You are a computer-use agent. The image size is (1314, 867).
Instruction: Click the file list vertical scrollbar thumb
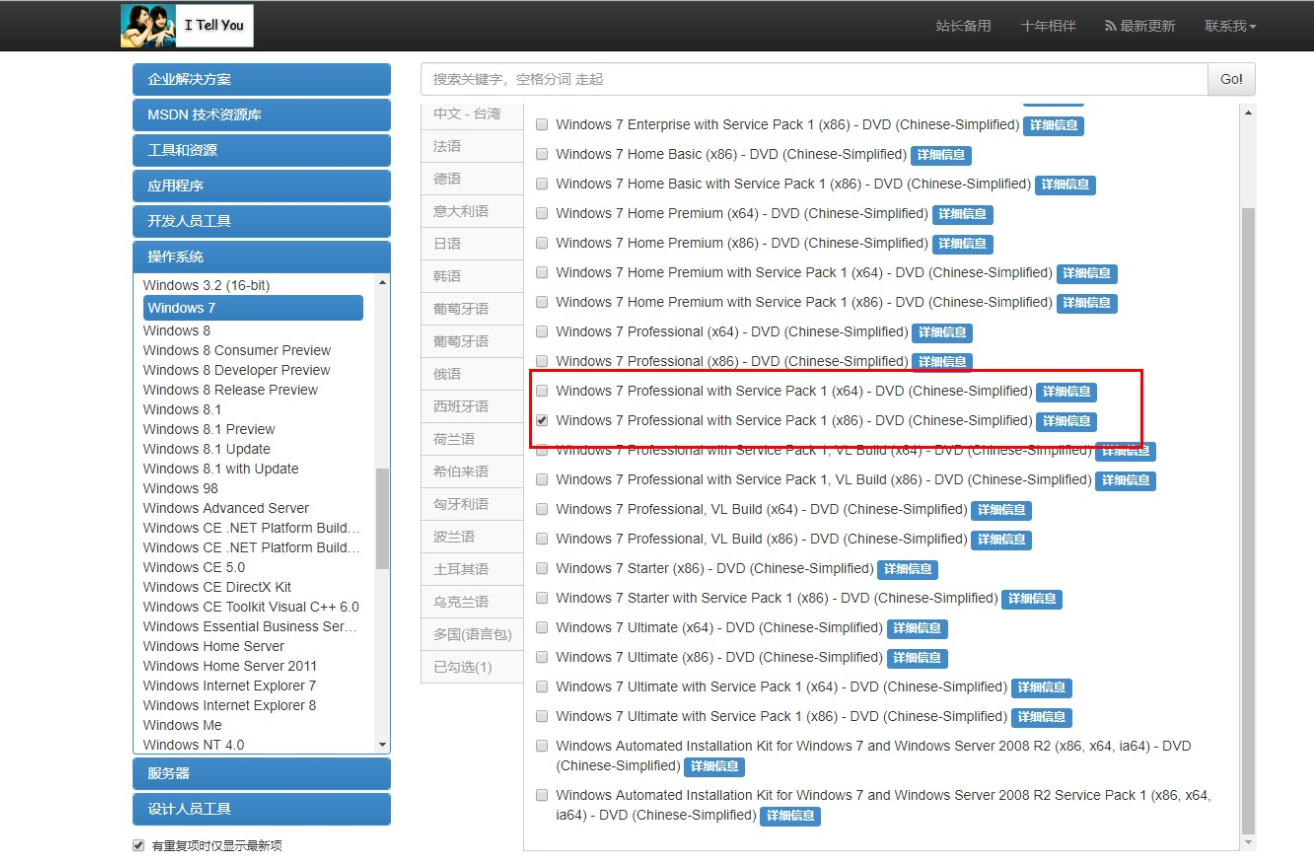click(x=1247, y=520)
